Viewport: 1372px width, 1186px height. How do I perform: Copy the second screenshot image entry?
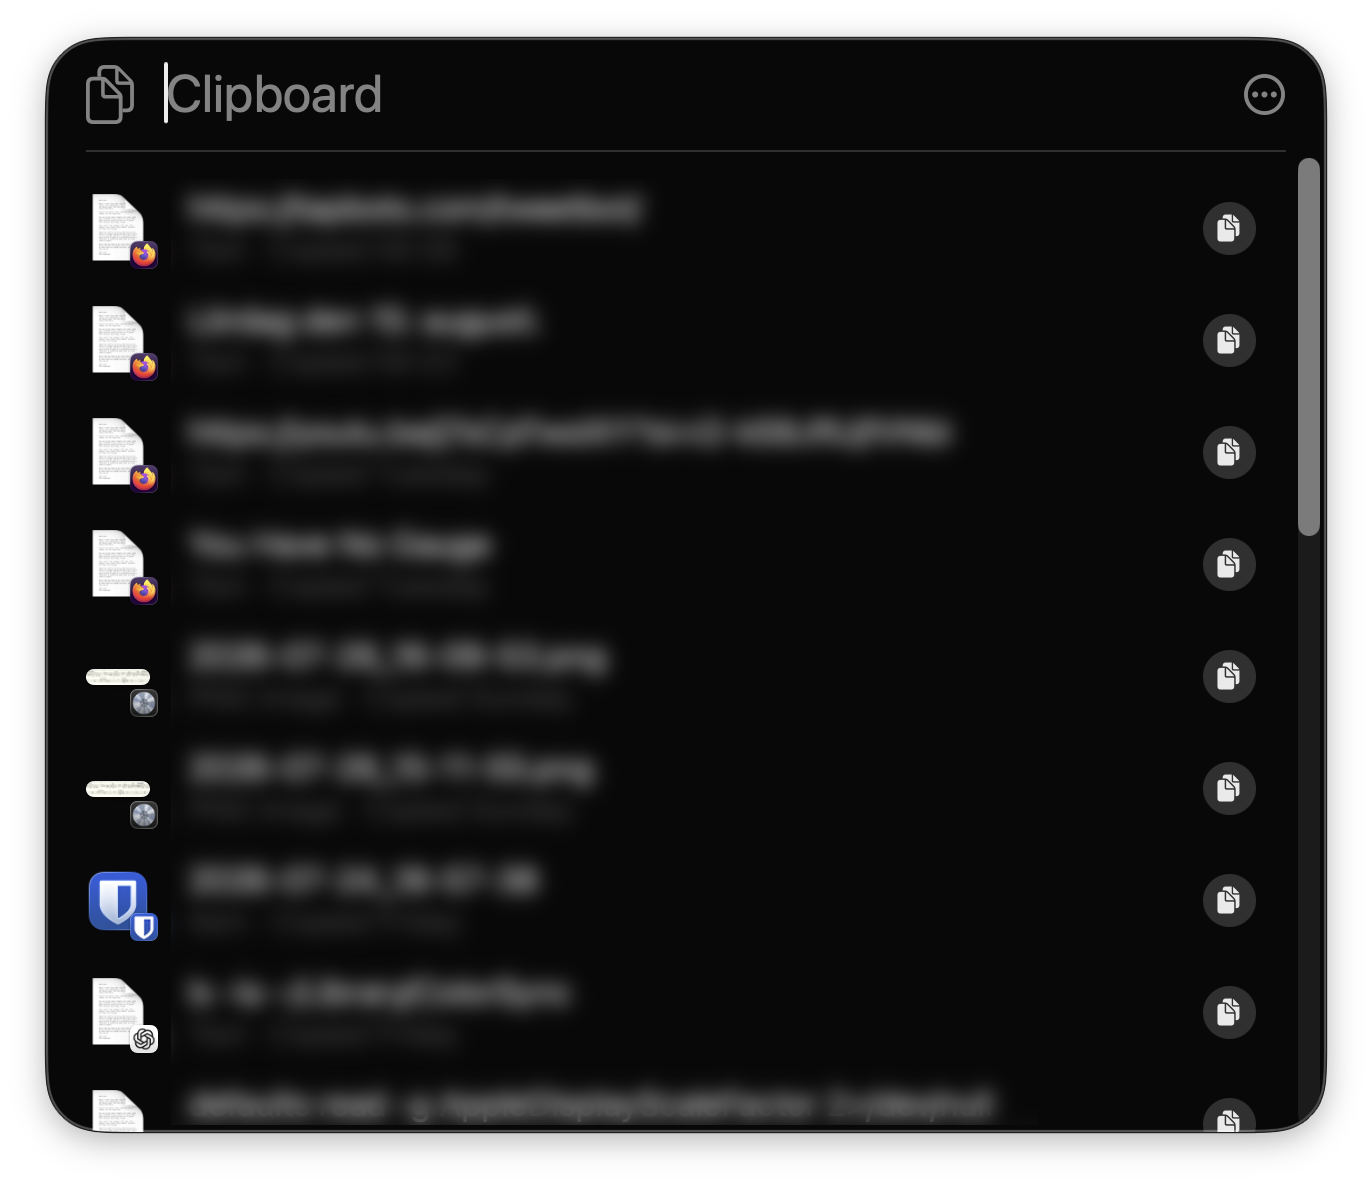(1229, 788)
